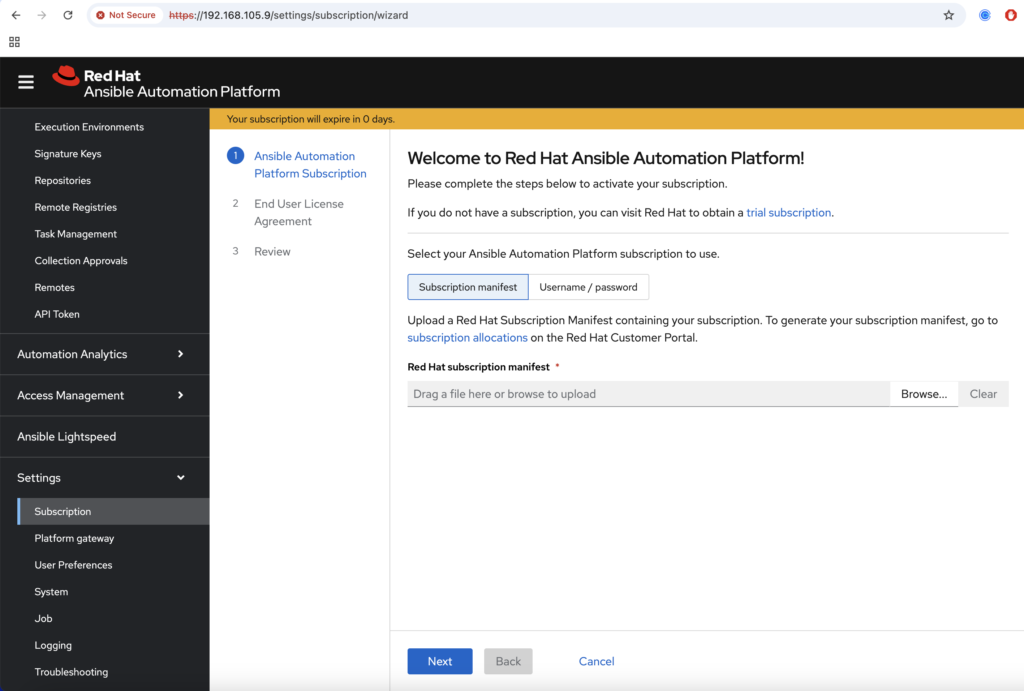Image resolution: width=1024 pixels, height=691 pixels.
Task: Go to Collection Approvals
Action: click(x=81, y=261)
